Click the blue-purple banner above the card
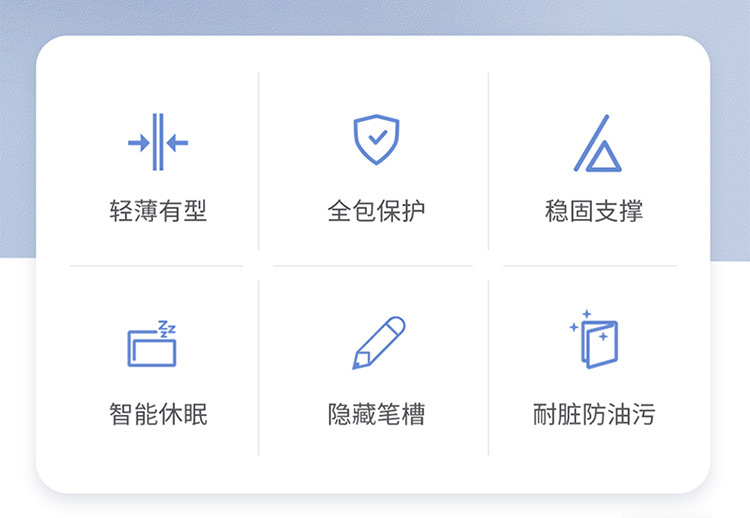This screenshot has height=518, width=750. click(375, 17)
